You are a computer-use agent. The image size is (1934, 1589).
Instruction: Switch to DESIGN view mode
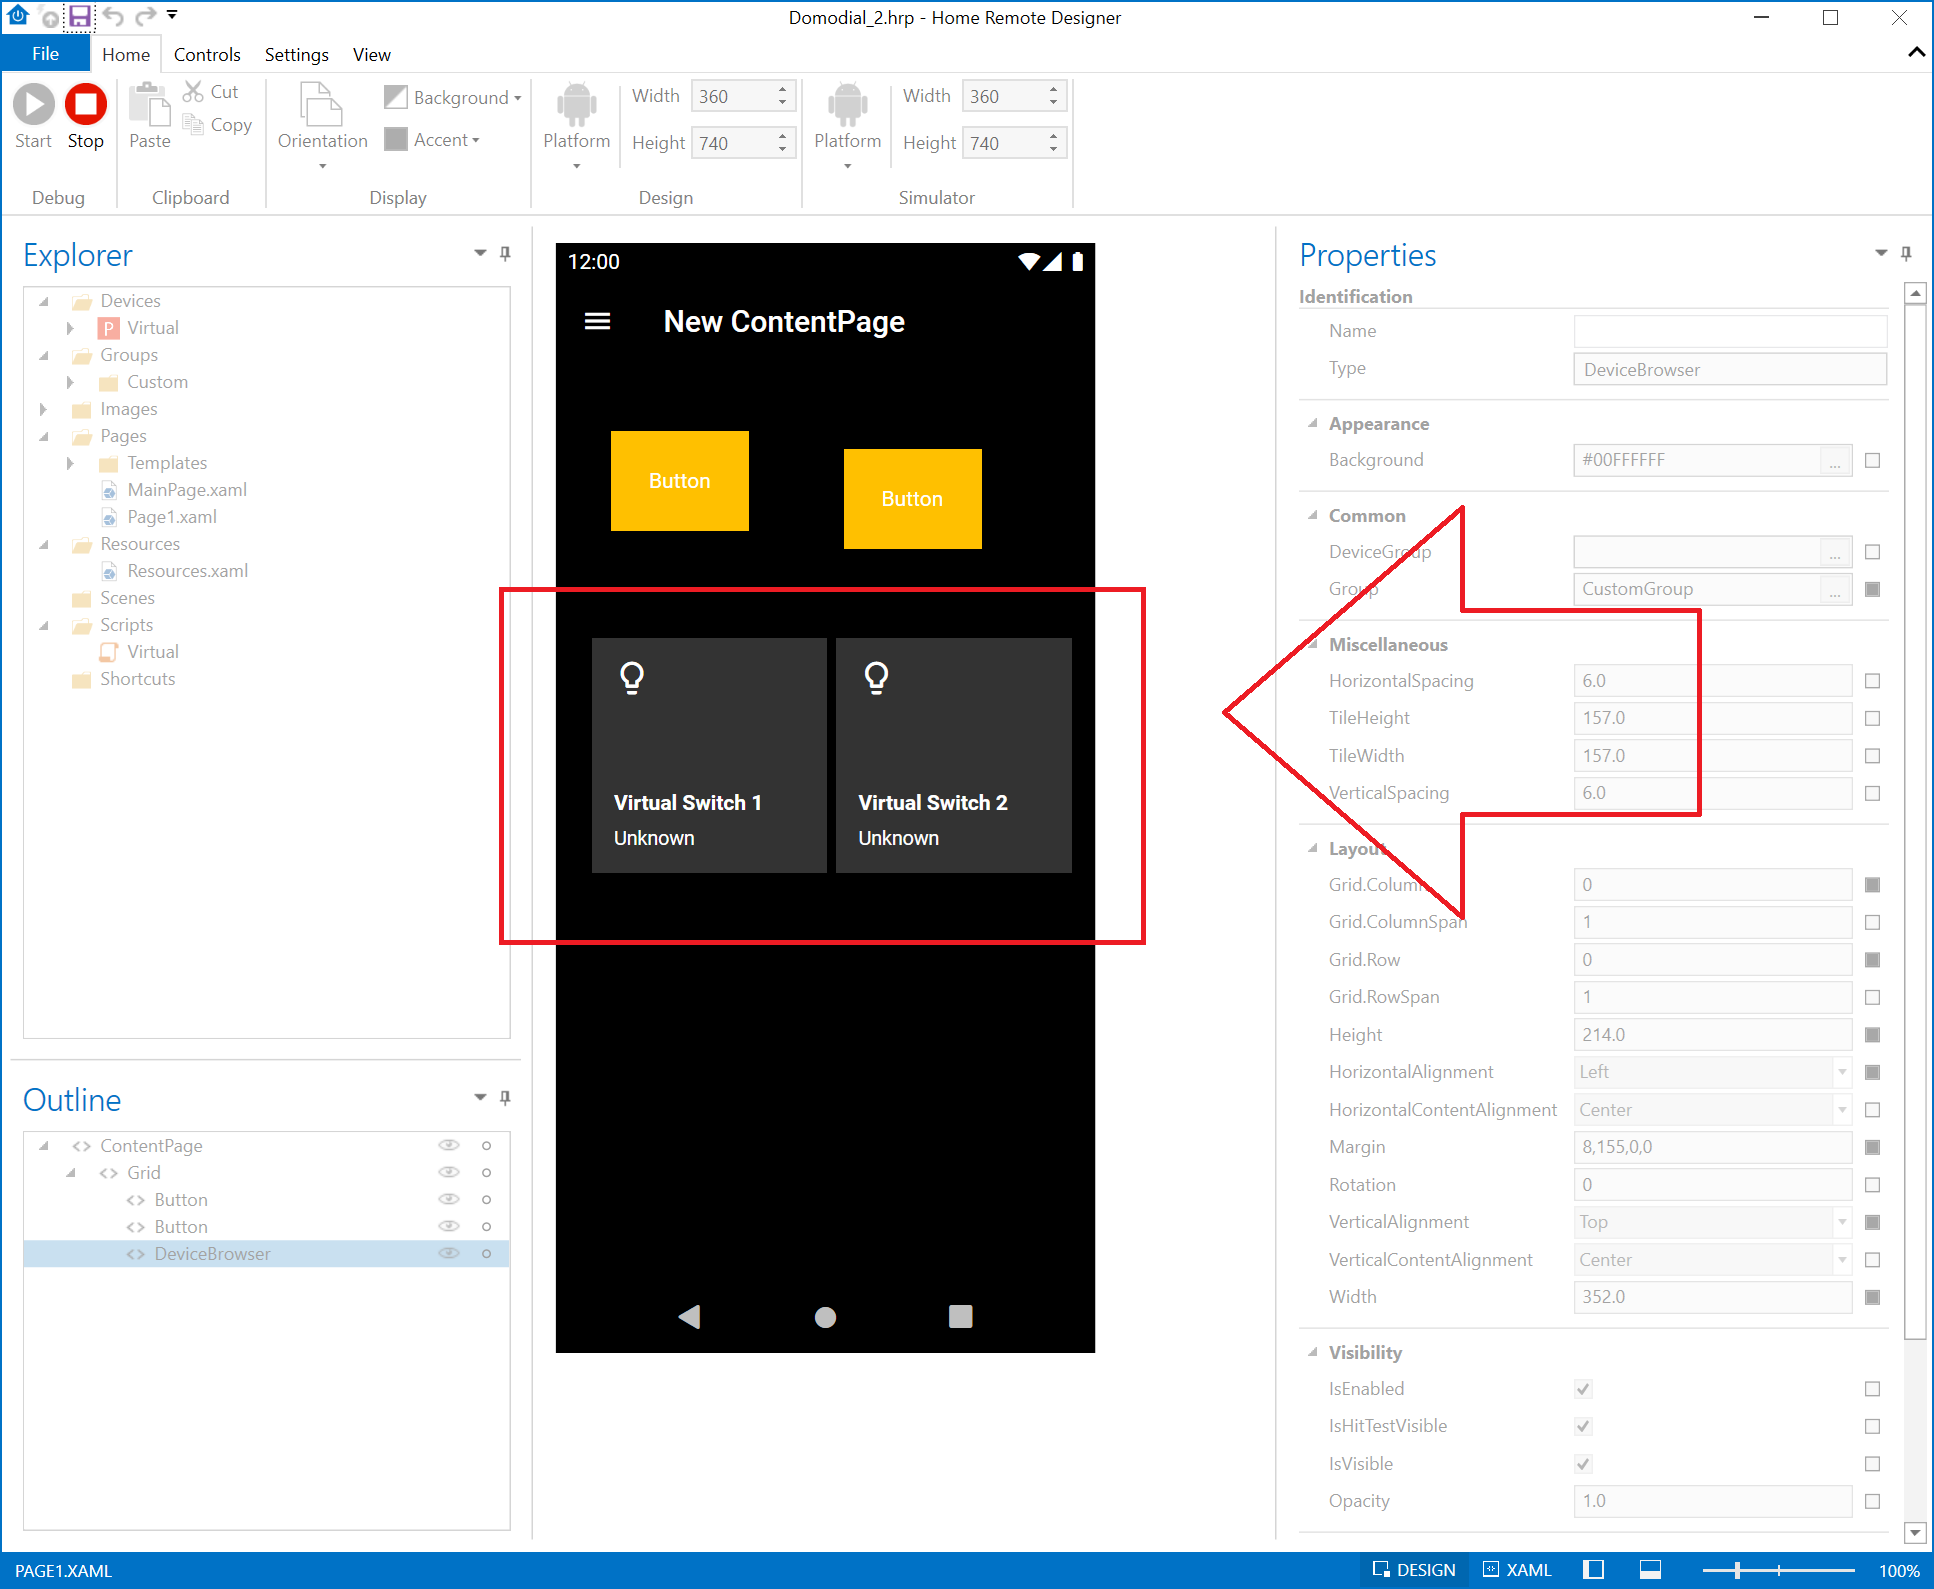click(1414, 1570)
